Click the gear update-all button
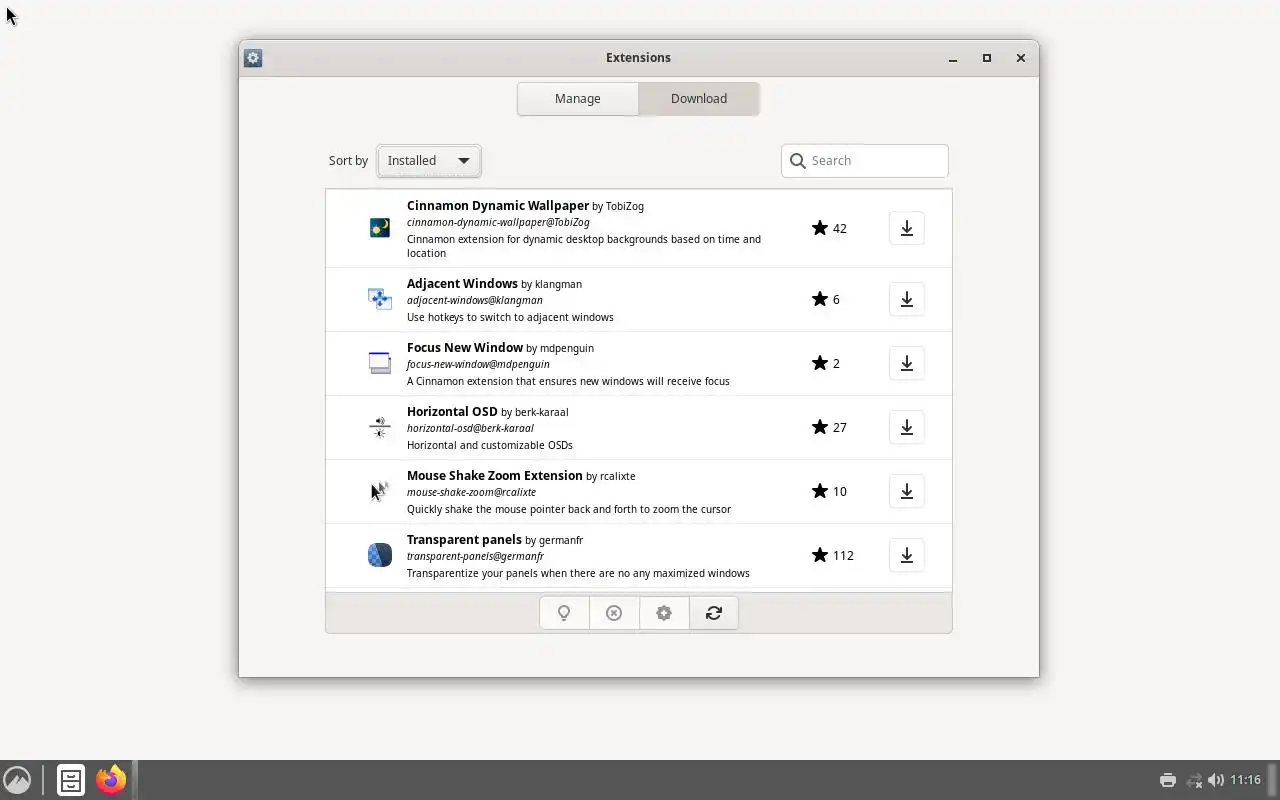 [664, 613]
